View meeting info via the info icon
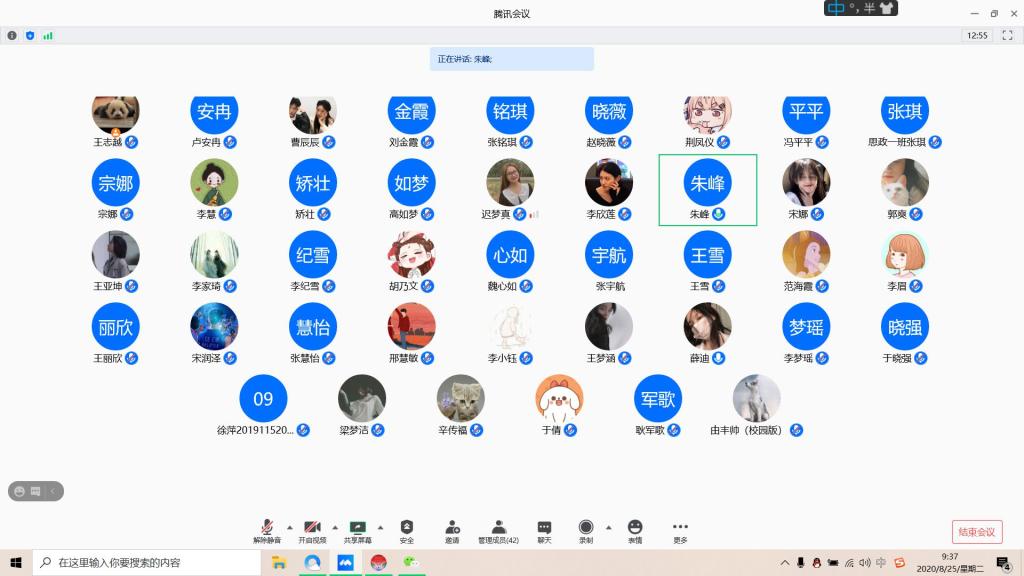Viewport: 1024px width, 576px height. [12, 35]
